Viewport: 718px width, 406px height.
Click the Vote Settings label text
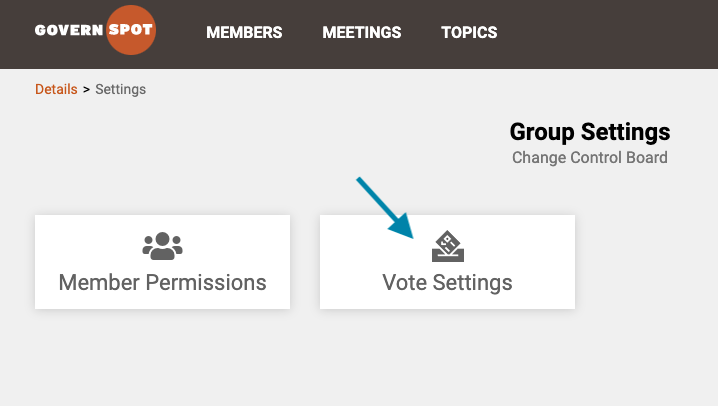[x=447, y=283]
